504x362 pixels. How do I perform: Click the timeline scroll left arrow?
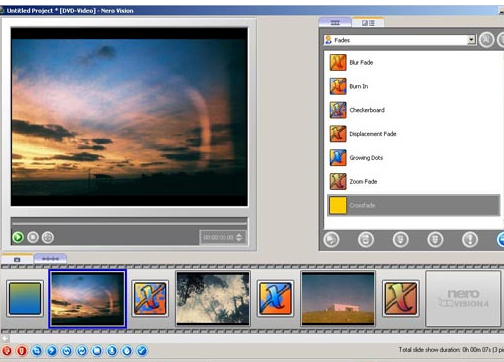click(x=5, y=338)
